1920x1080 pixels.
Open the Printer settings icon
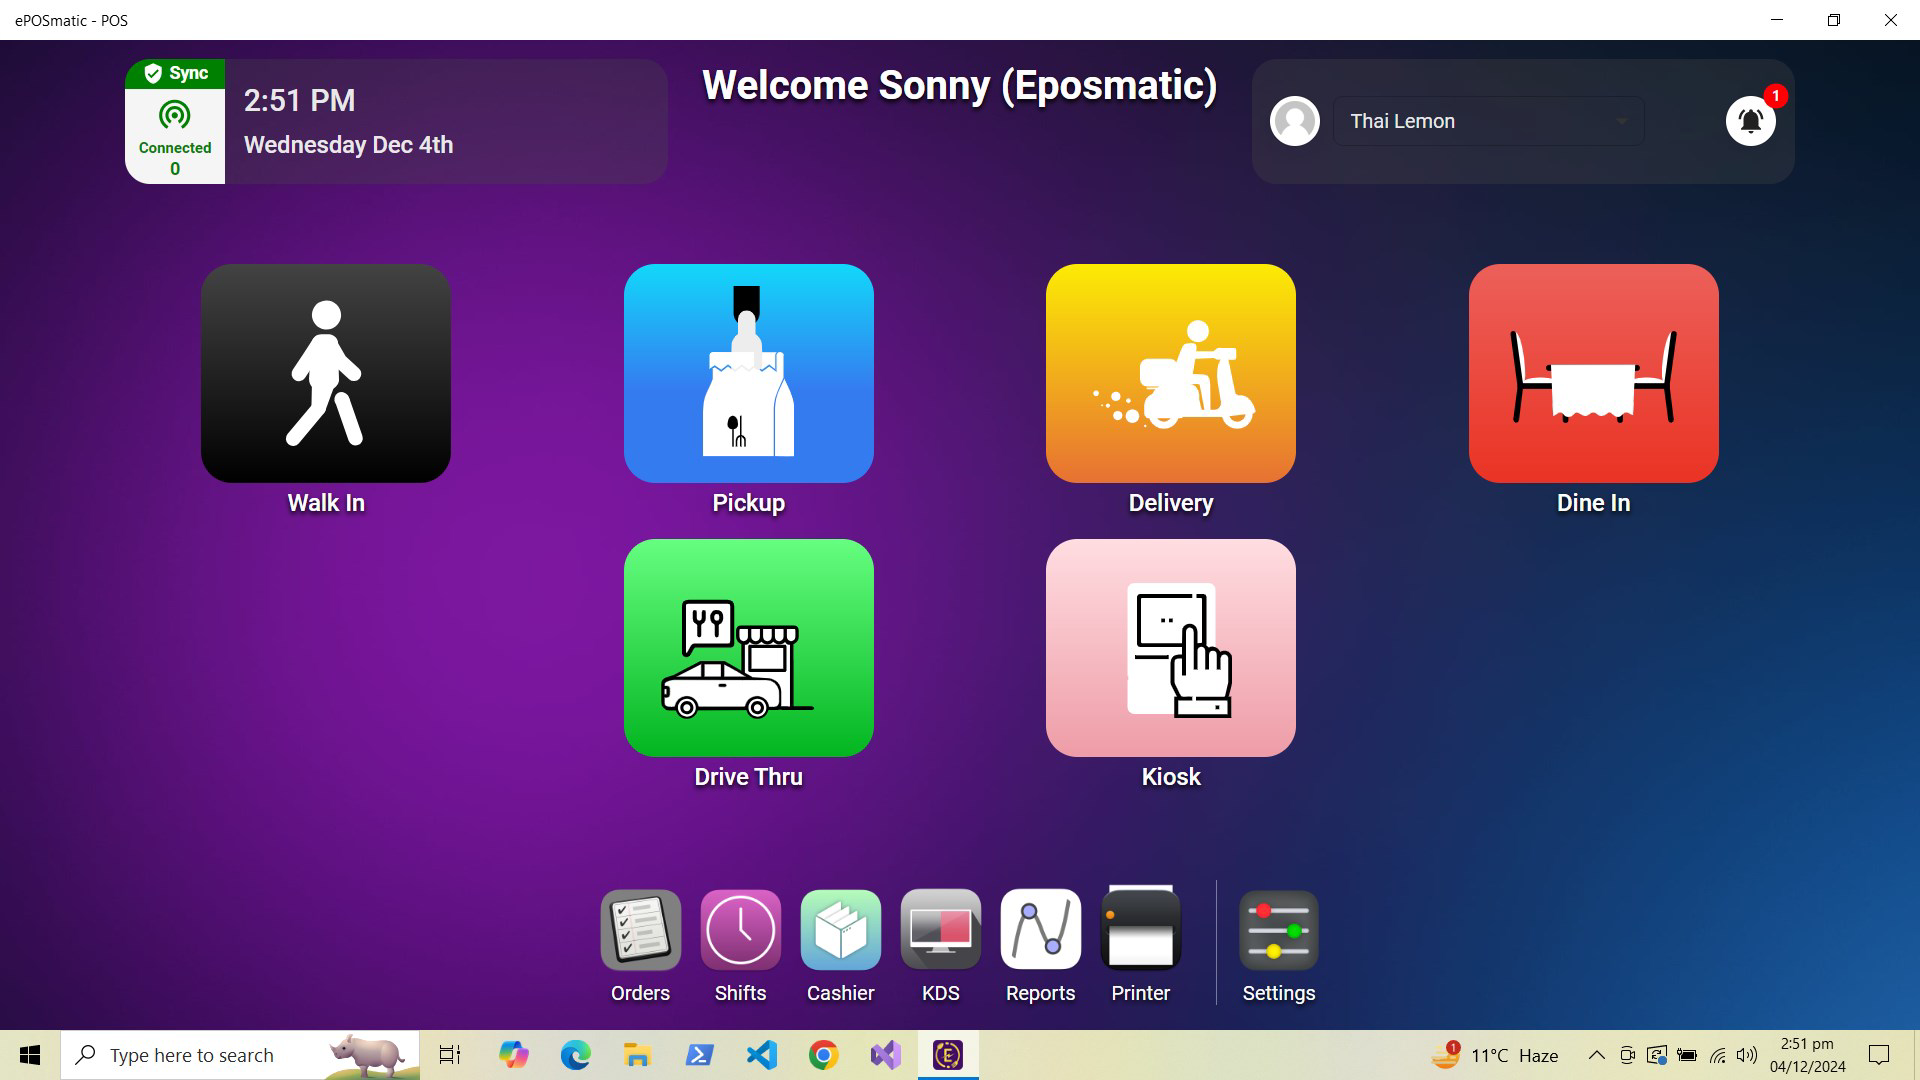point(1140,930)
